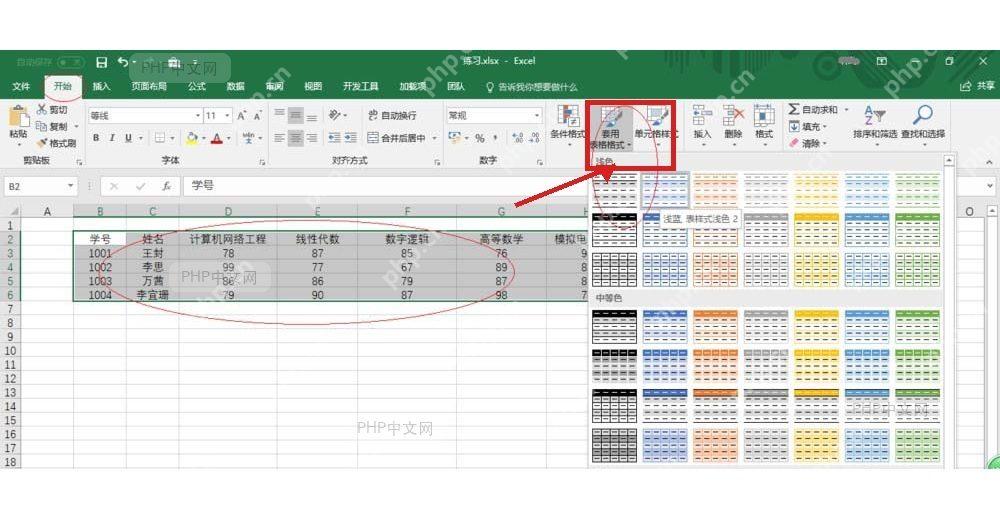Click the Cut (剪切) scissors button

pos(52,110)
